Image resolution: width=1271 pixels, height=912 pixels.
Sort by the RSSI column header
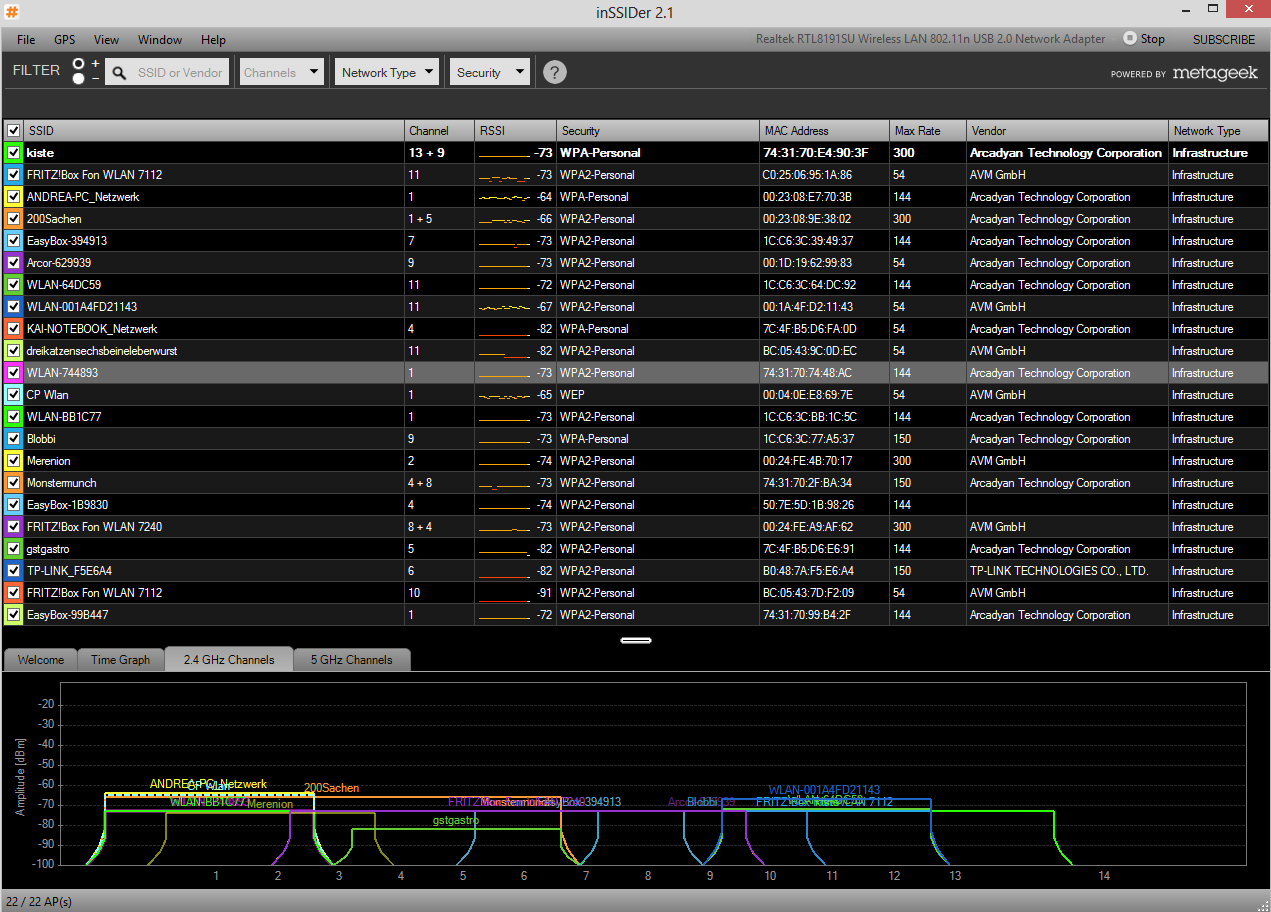point(516,131)
